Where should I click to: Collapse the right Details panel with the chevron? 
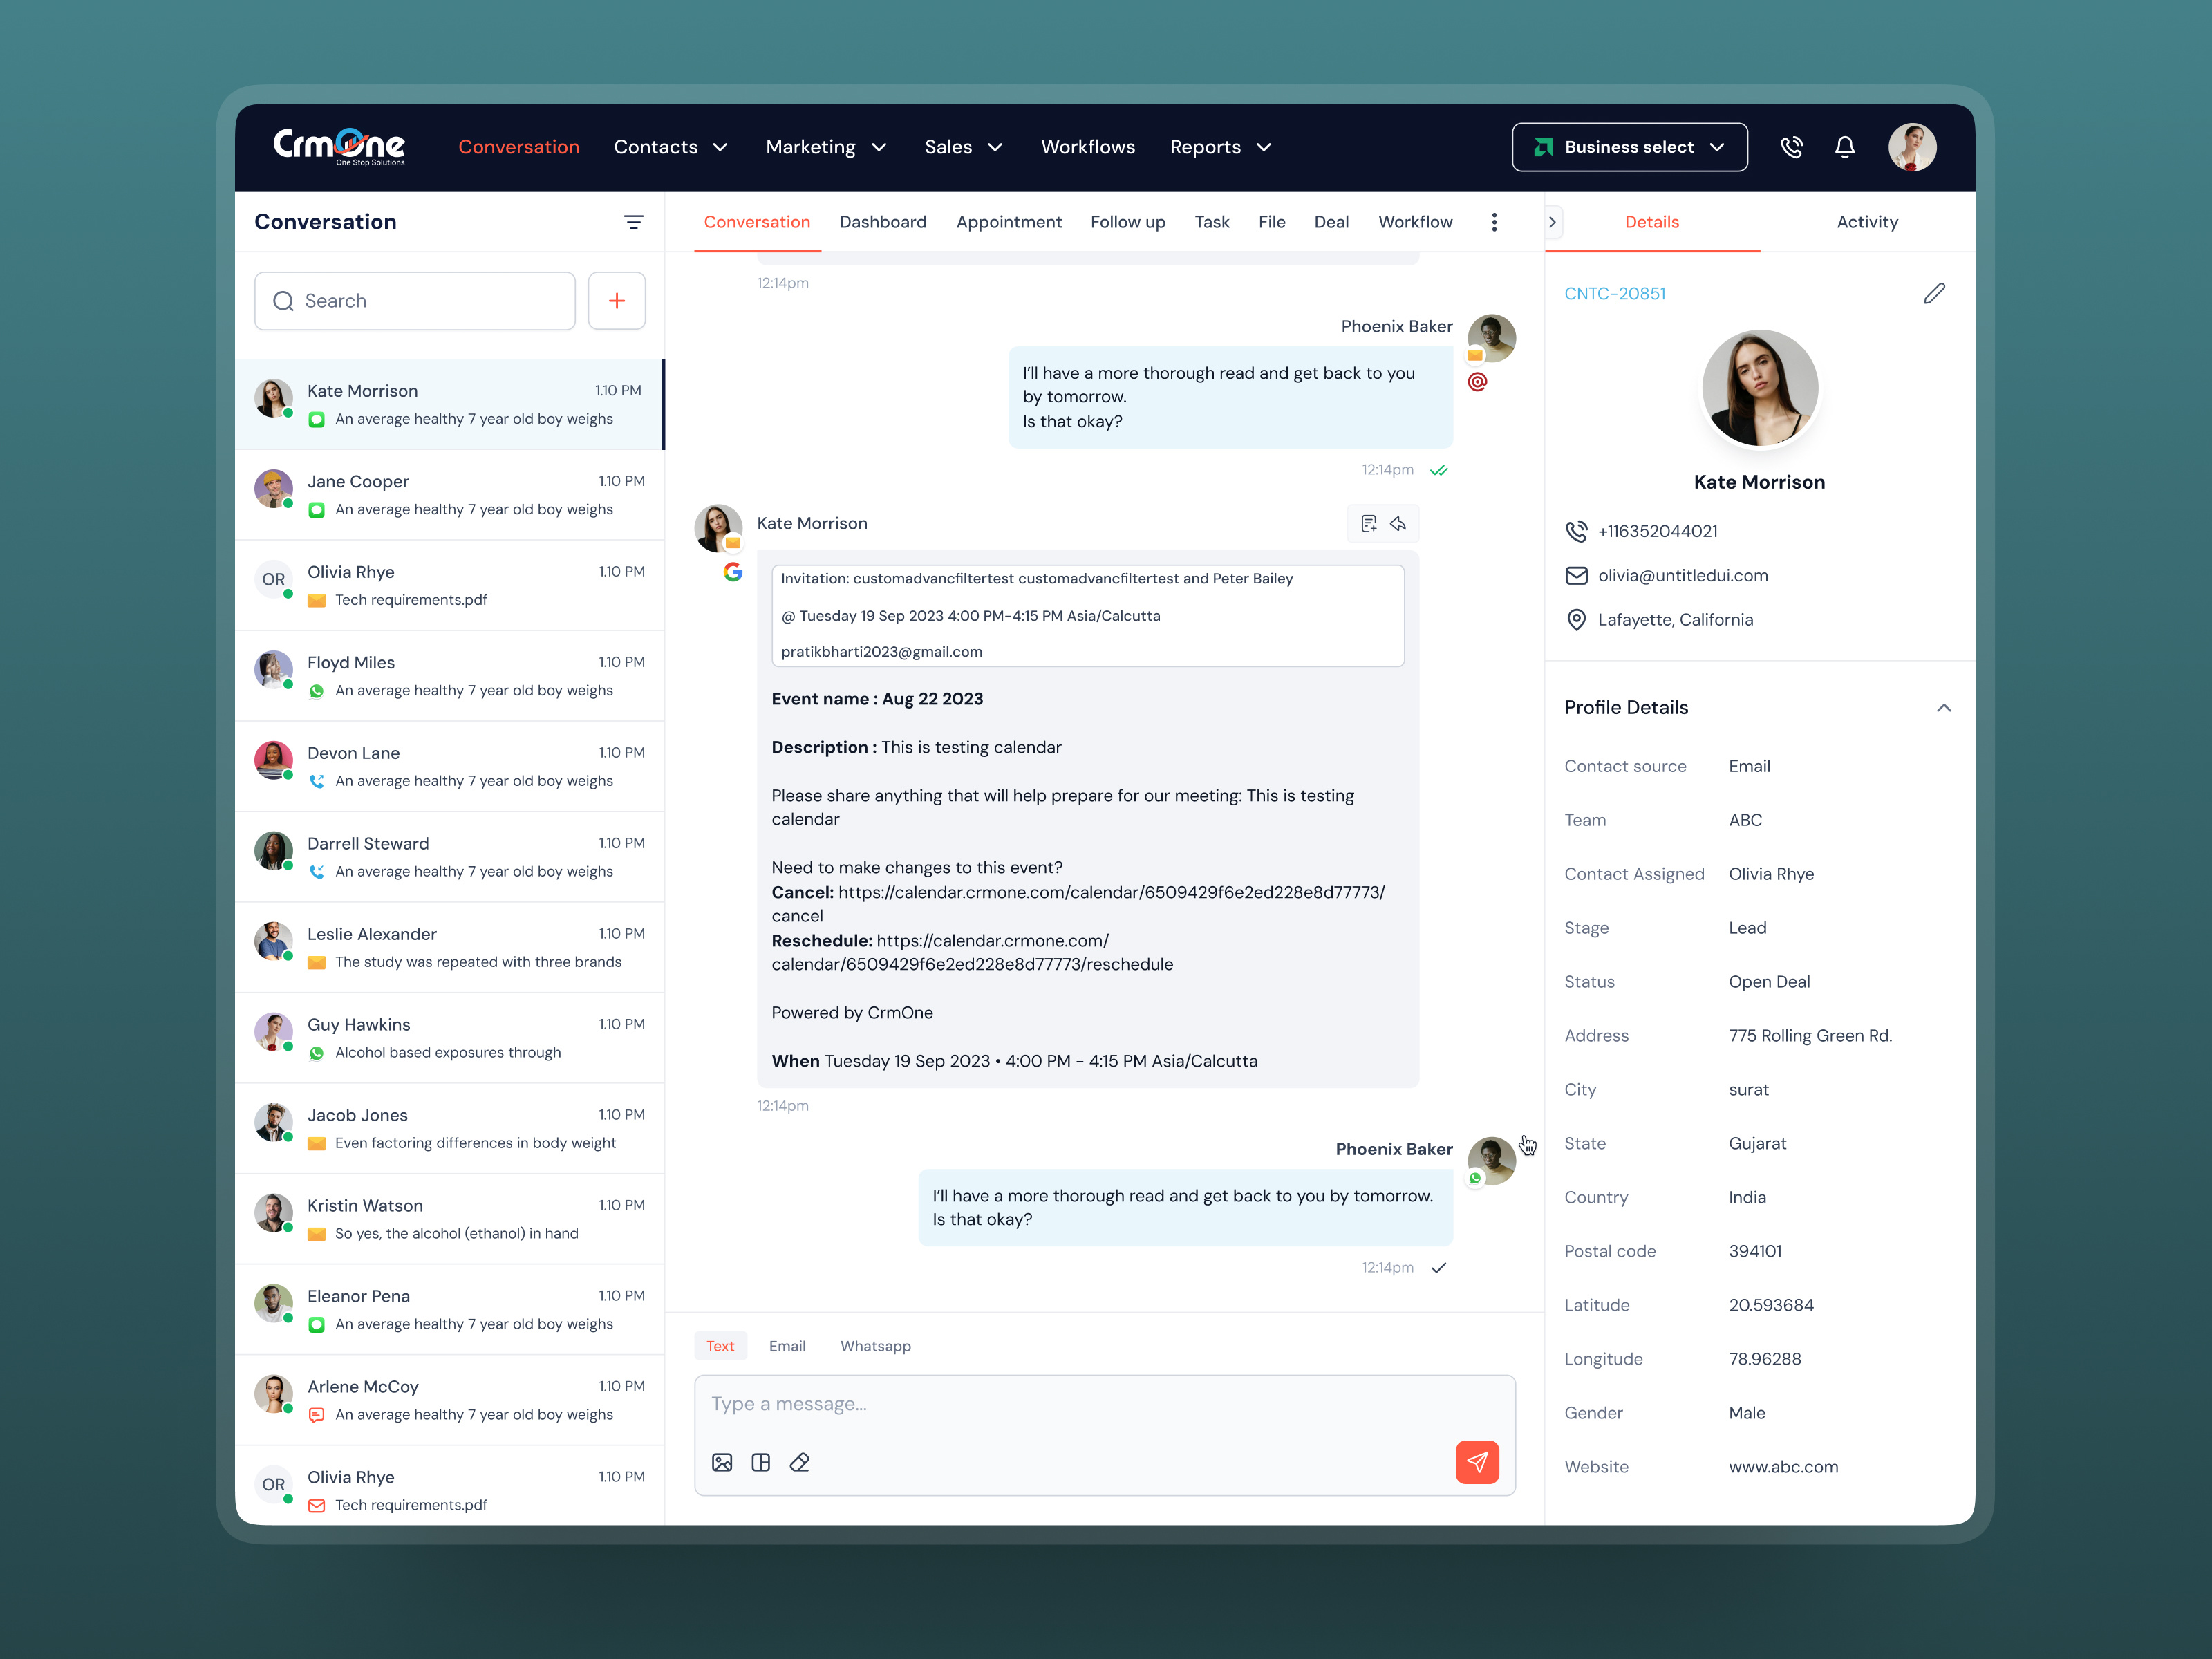(1552, 222)
